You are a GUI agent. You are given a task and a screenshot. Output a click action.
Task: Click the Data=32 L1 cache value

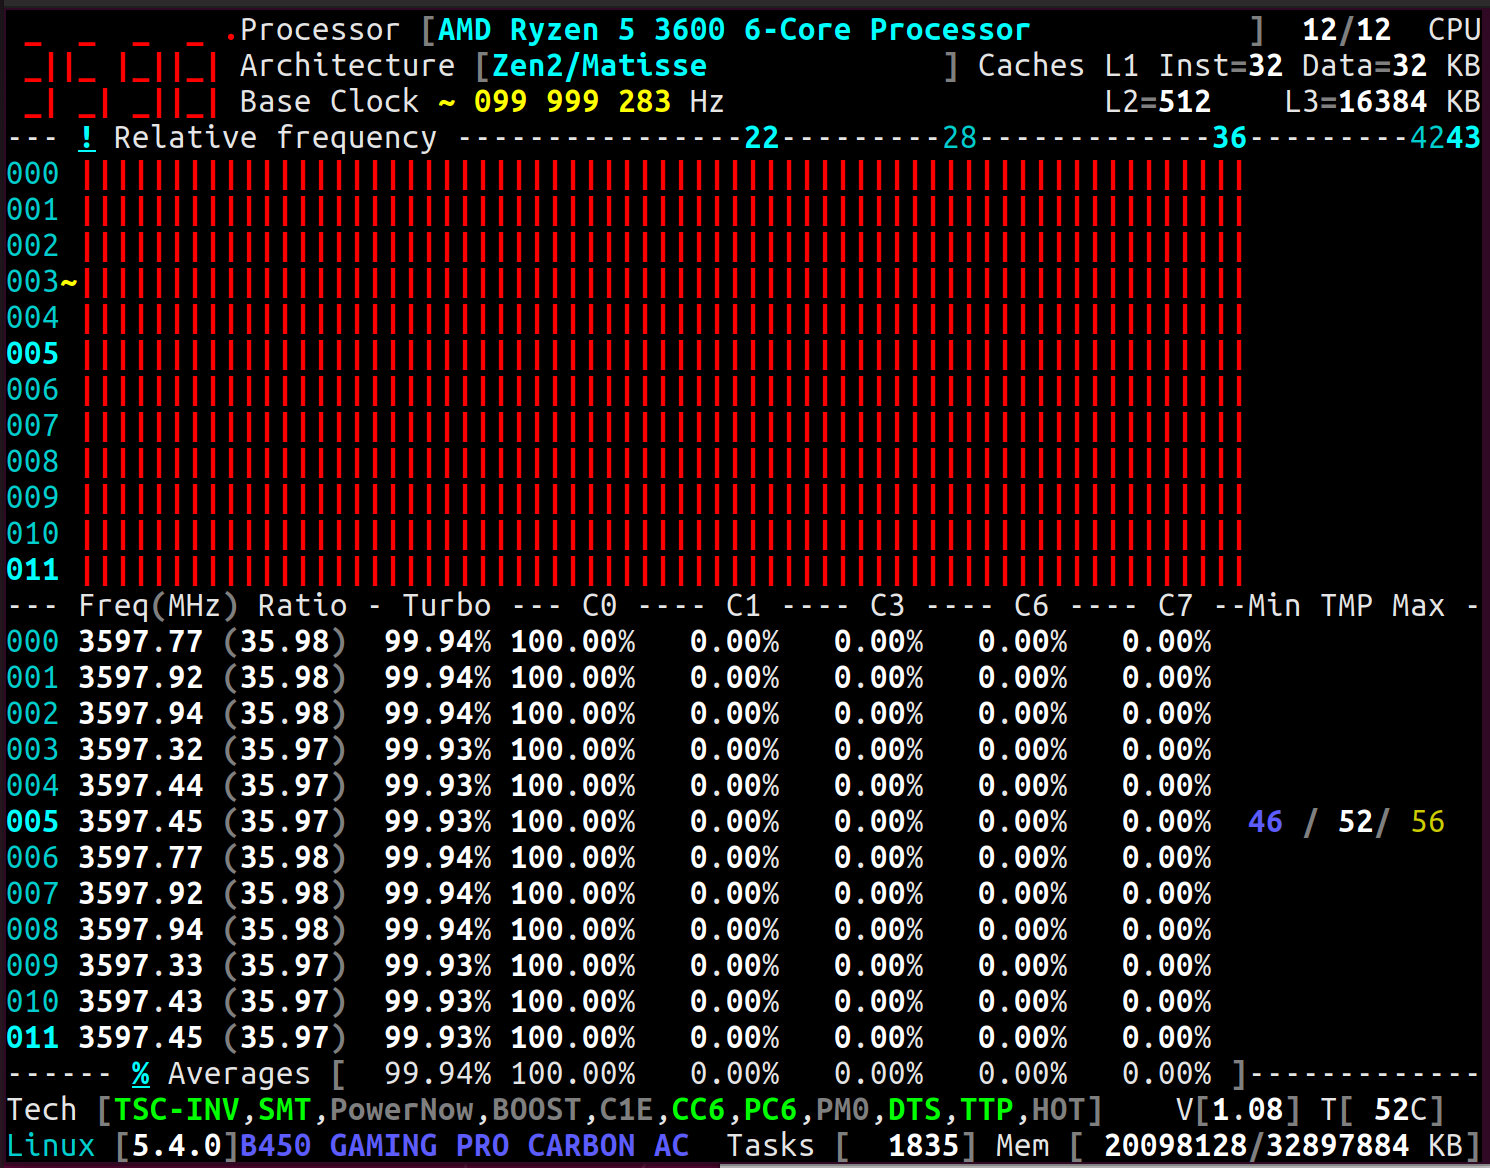(1364, 66)
